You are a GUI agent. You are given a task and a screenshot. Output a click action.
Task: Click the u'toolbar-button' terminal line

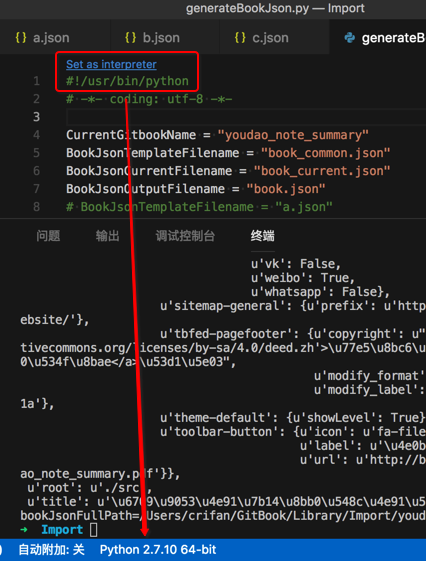coord(293,432)
